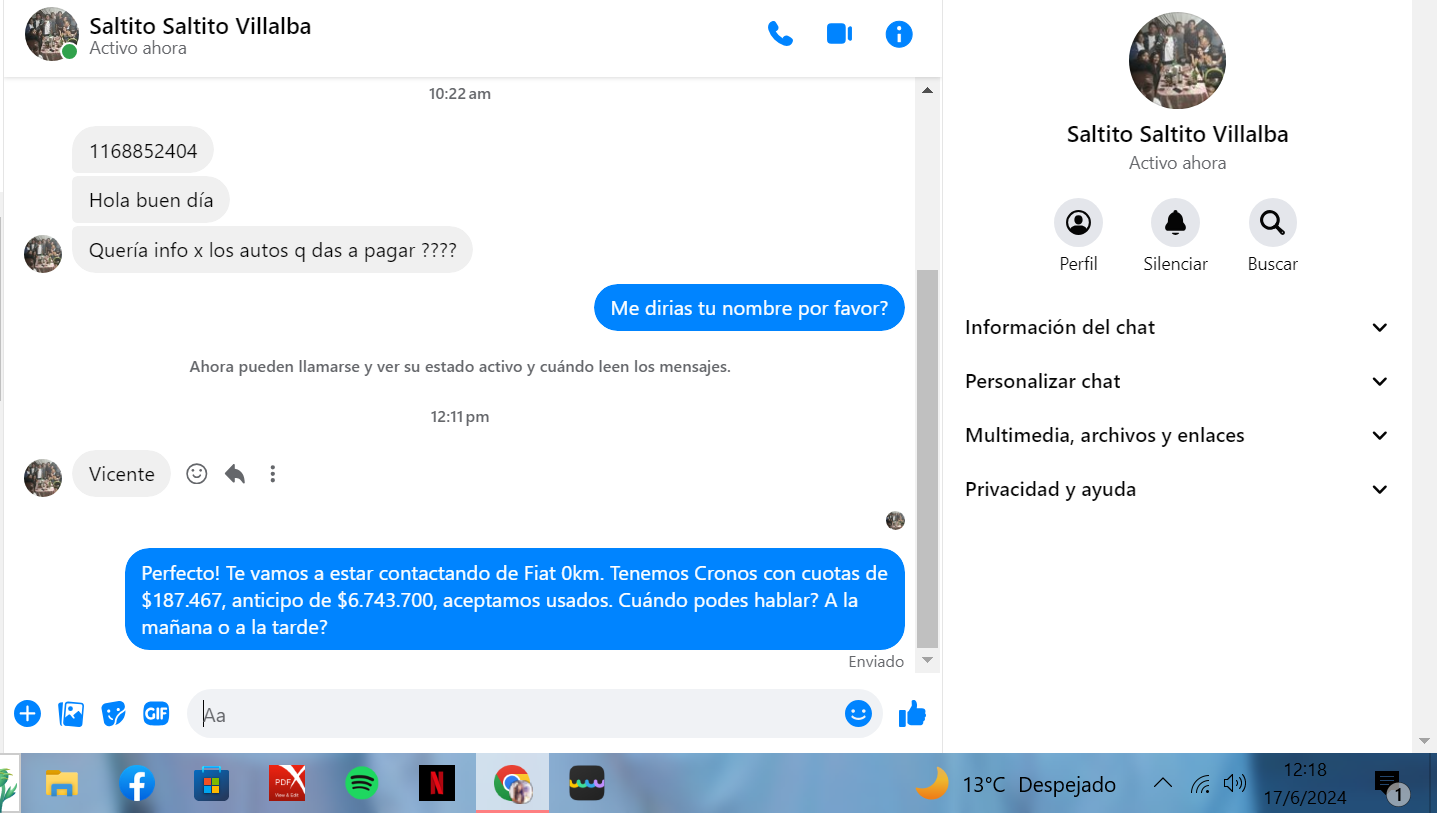Open the sticker picker icon
Viewport: 1437px width, 813px height.
[114, 713]
